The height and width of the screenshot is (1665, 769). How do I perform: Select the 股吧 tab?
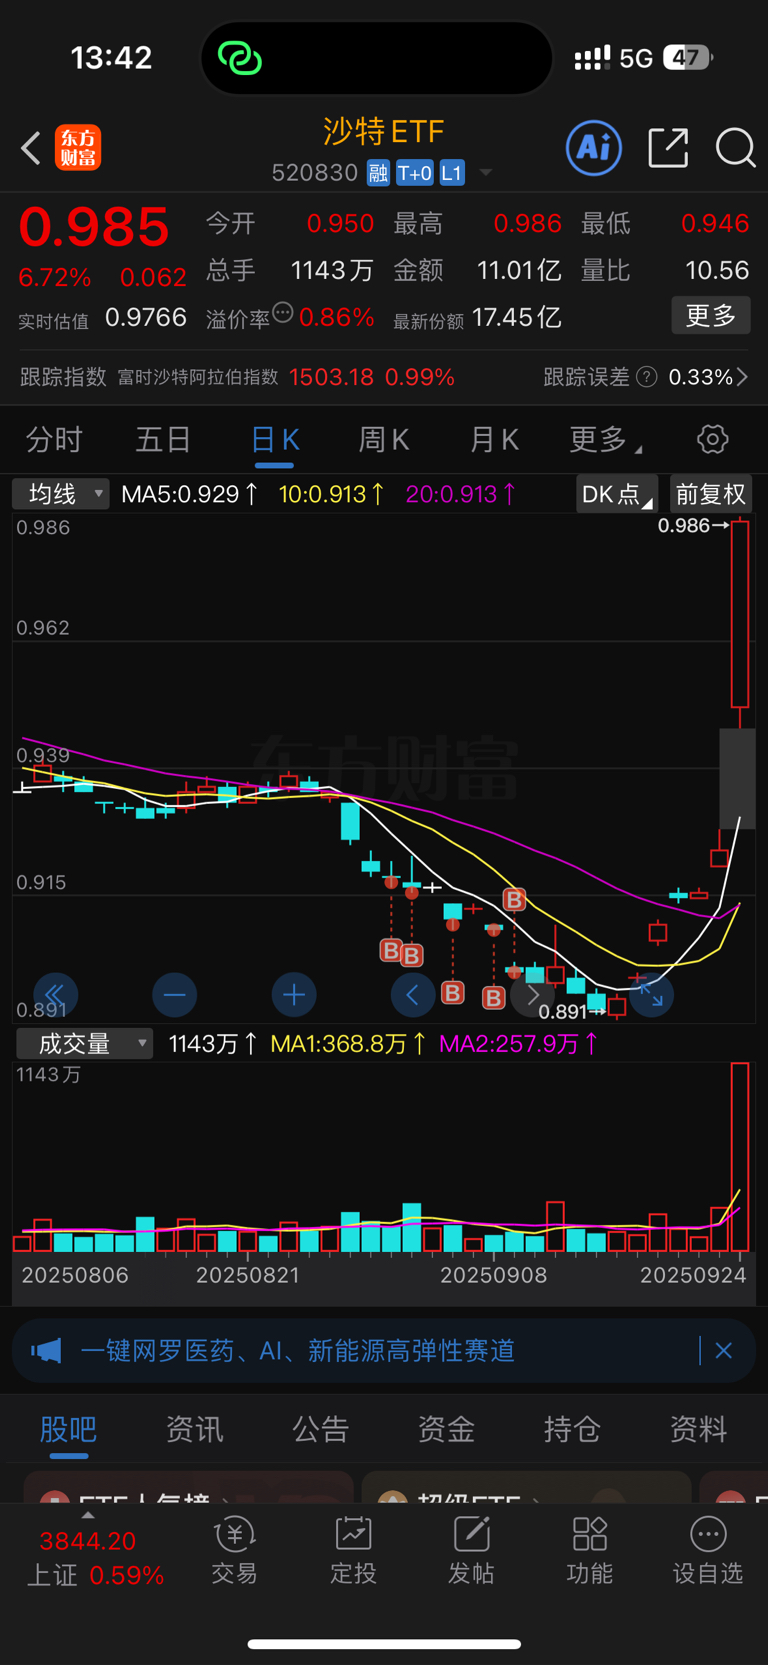68,1429
